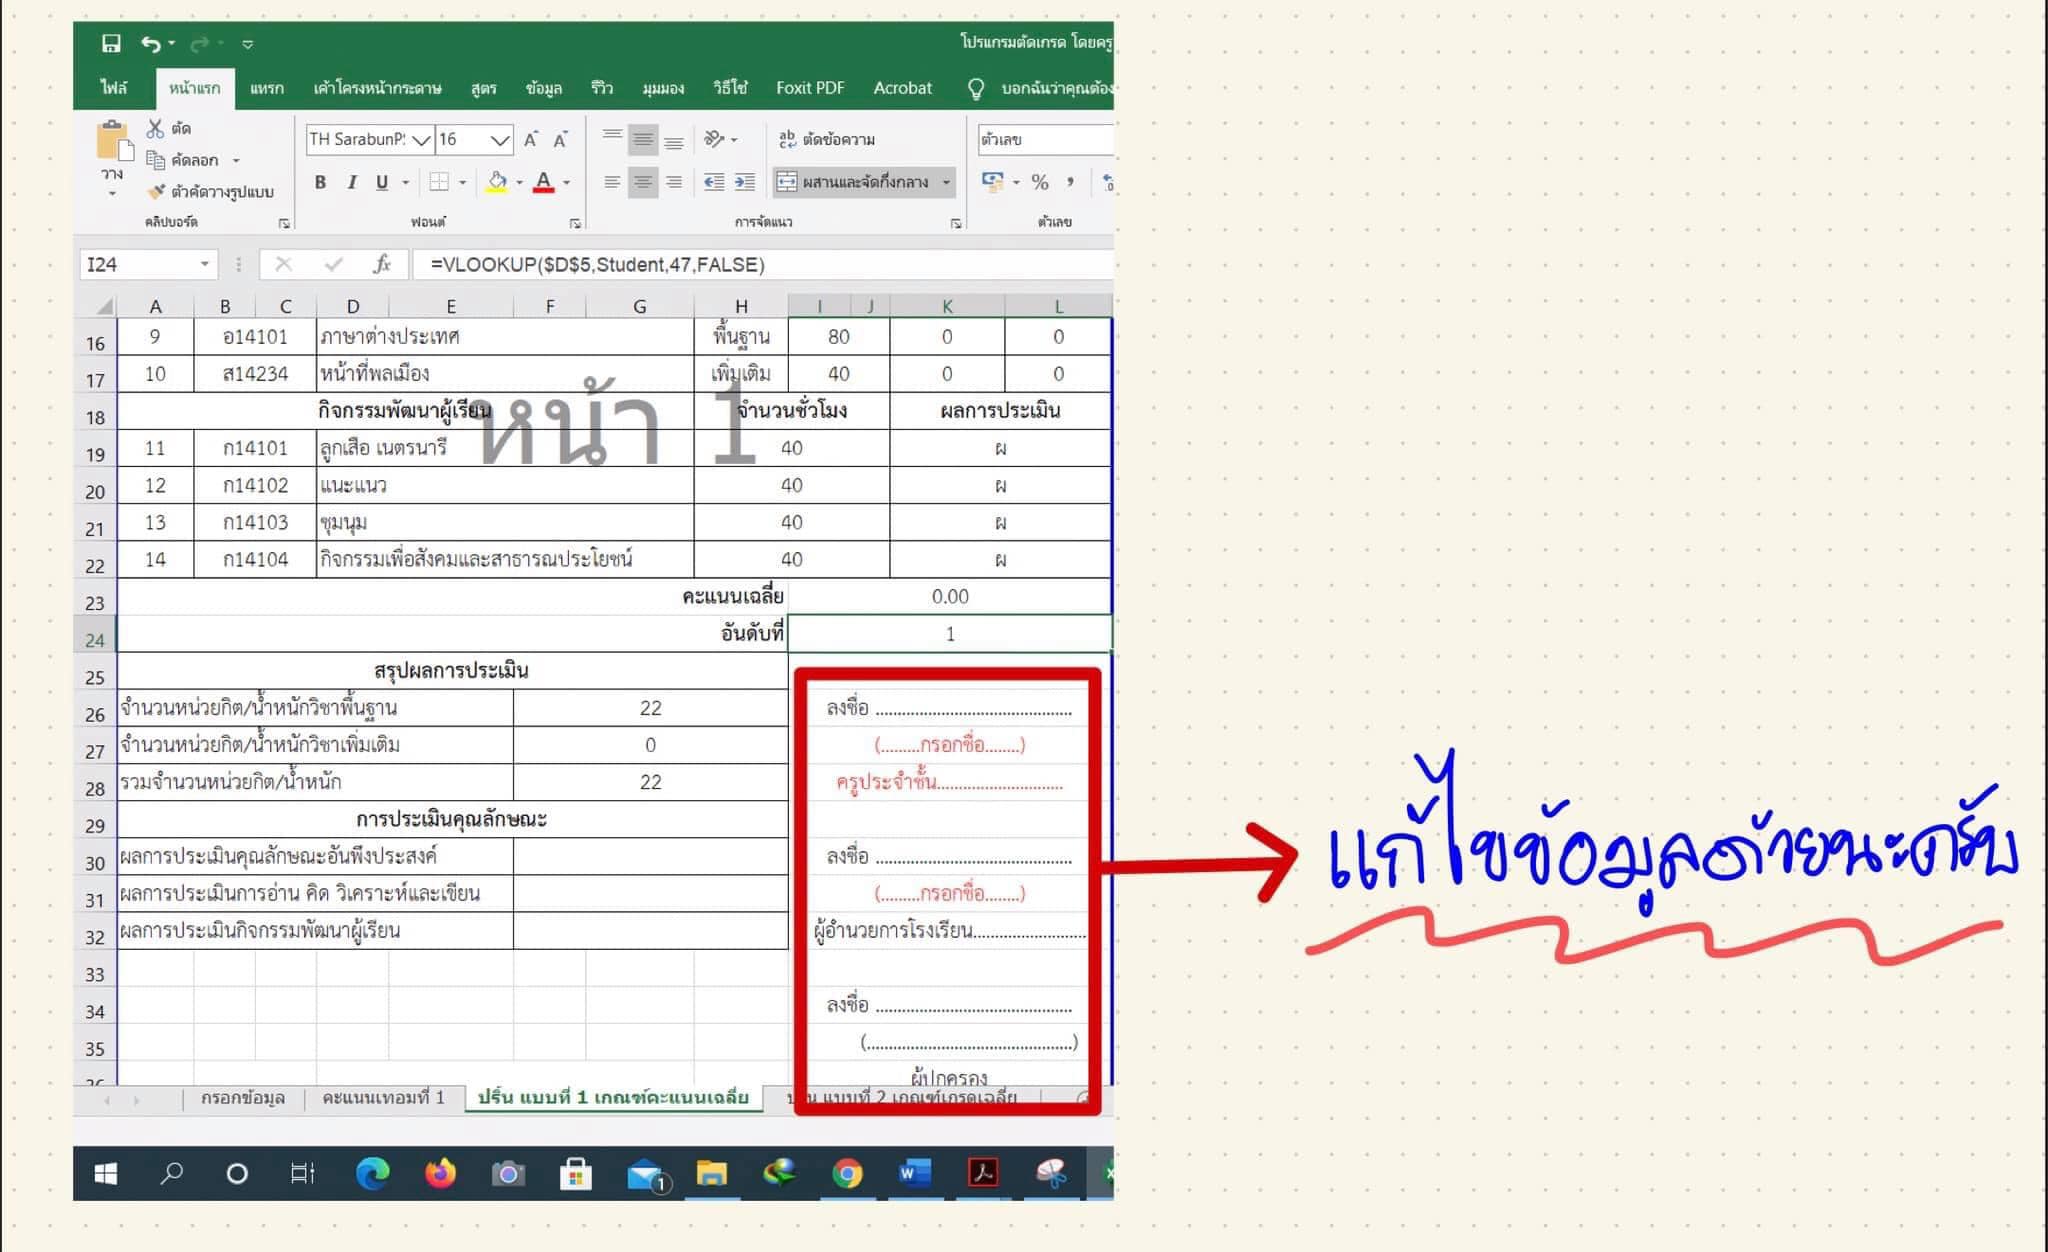Toggle Wrap Text (ตัดข้อความ)
The image size is (2048, 1252).
pyautogui.click(x=827, y=139)
